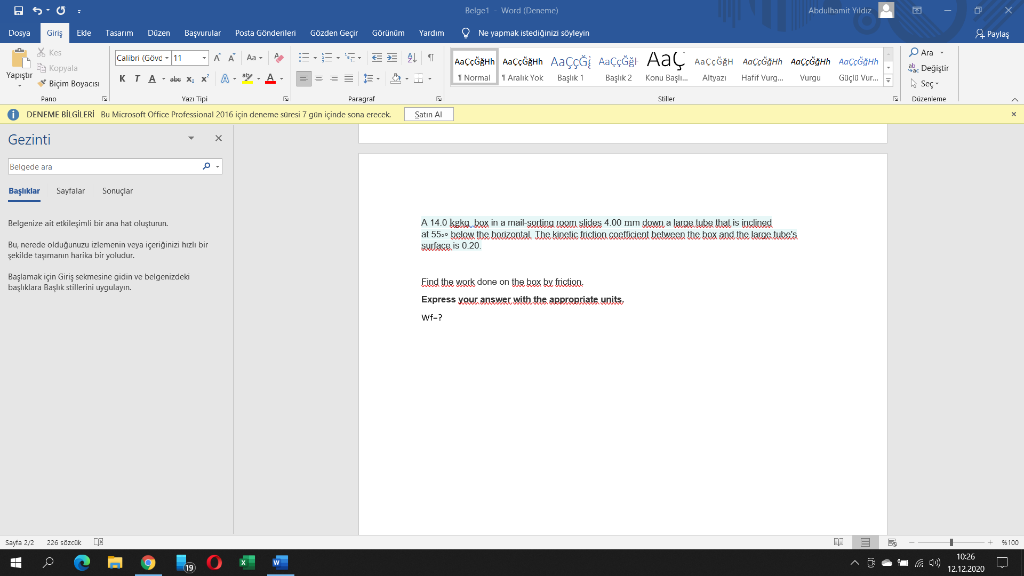Switch to read mode view in status bar
Screen dimensions: 1024x576
click(x=839, y=542)
